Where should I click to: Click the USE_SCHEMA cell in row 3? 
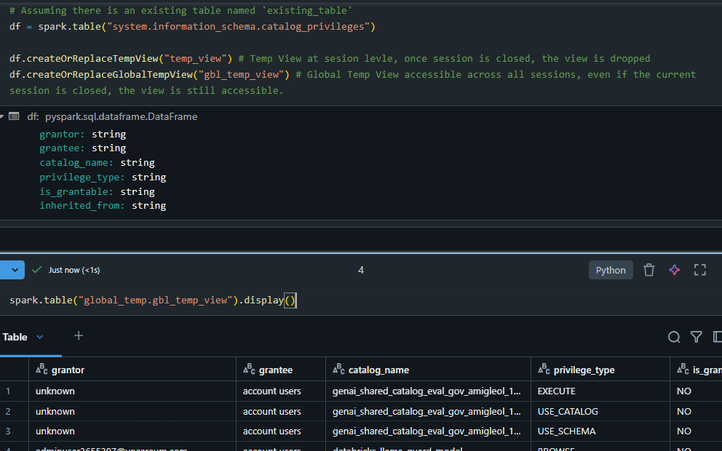566,431
